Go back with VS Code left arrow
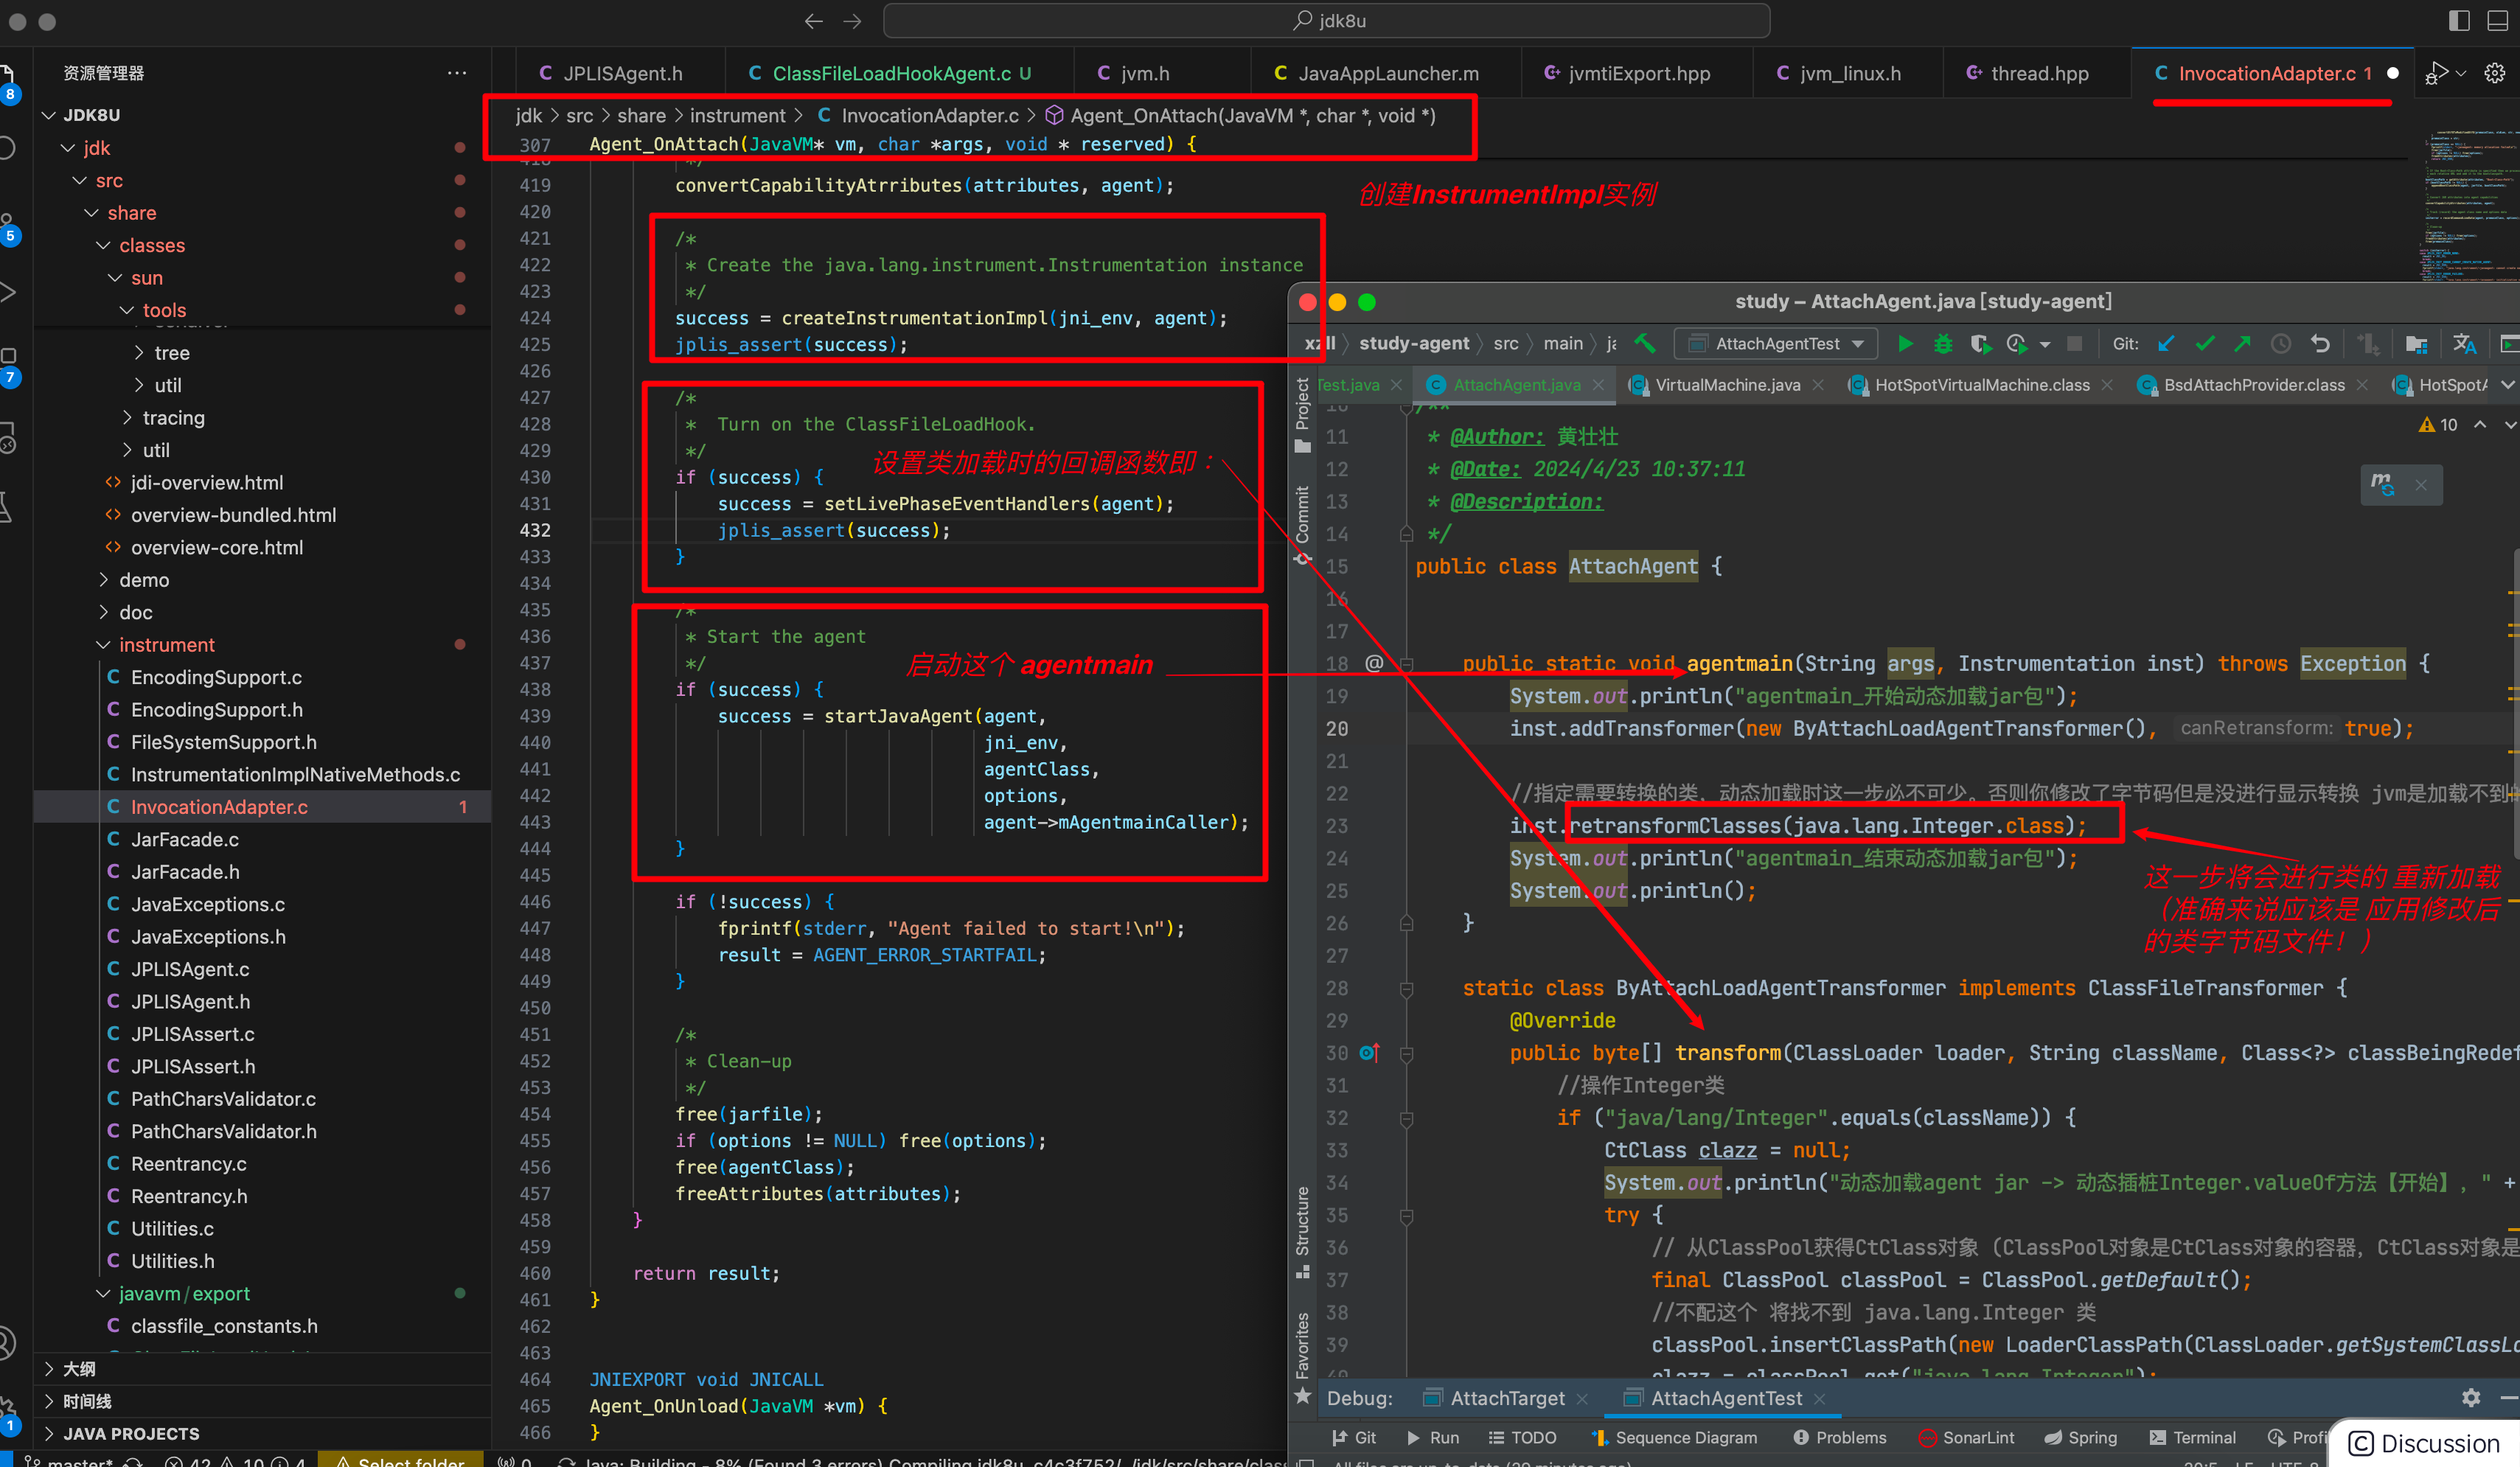 click(813, 21)
